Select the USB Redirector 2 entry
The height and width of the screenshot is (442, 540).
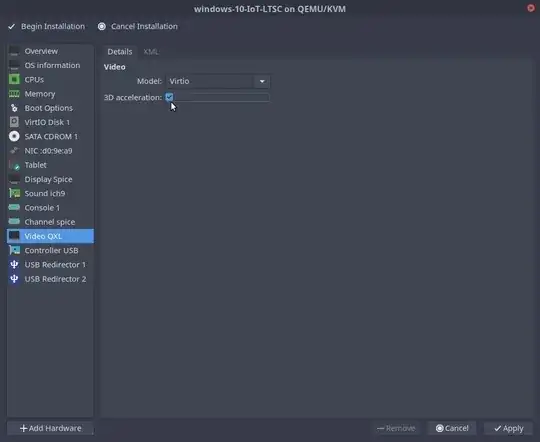point(50,279)
